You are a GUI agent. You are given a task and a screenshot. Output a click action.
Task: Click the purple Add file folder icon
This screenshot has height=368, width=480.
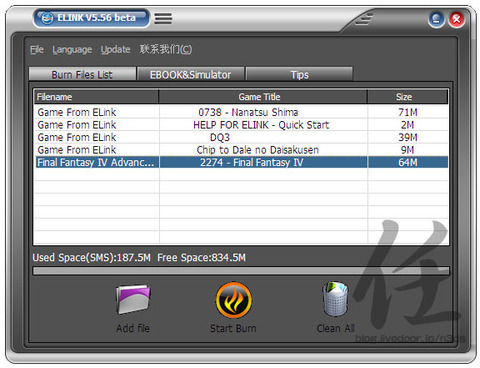(133, 299)
